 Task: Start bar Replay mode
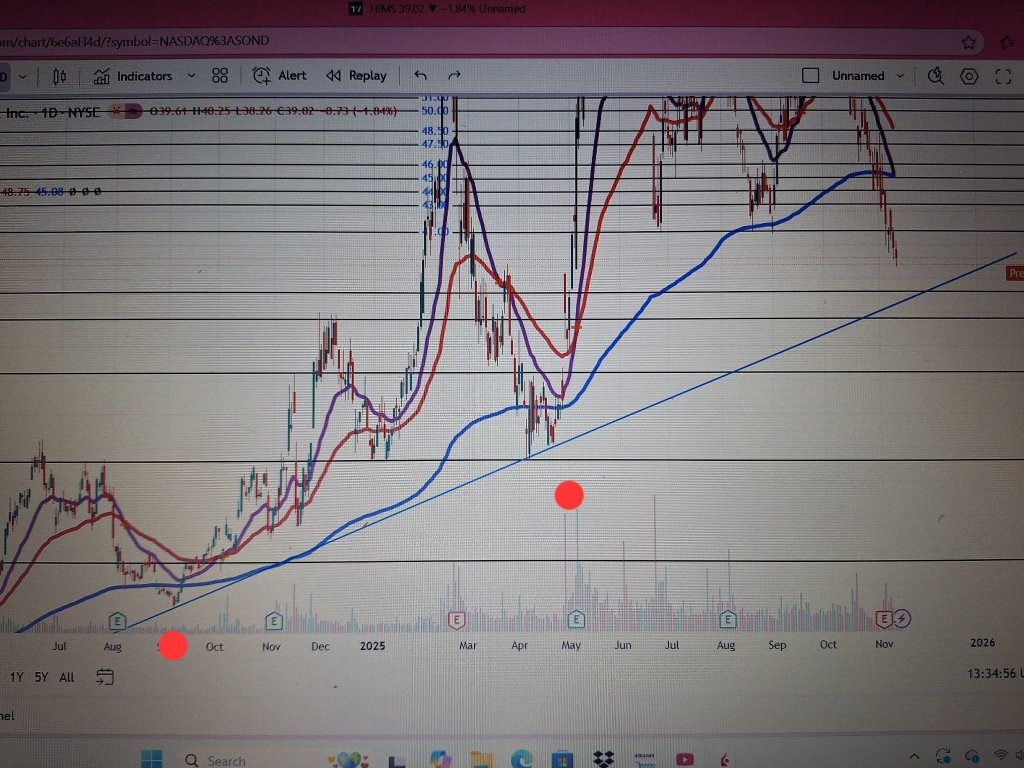click(356, 76)
